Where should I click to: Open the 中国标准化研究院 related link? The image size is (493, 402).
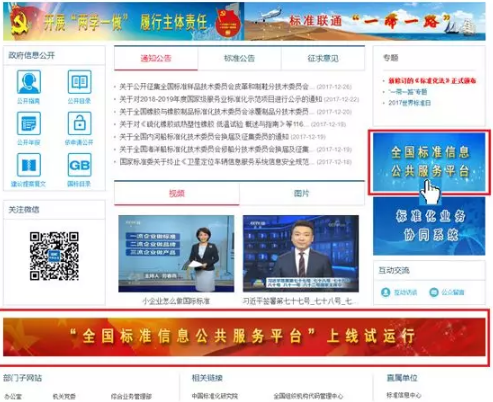(215, 396)
